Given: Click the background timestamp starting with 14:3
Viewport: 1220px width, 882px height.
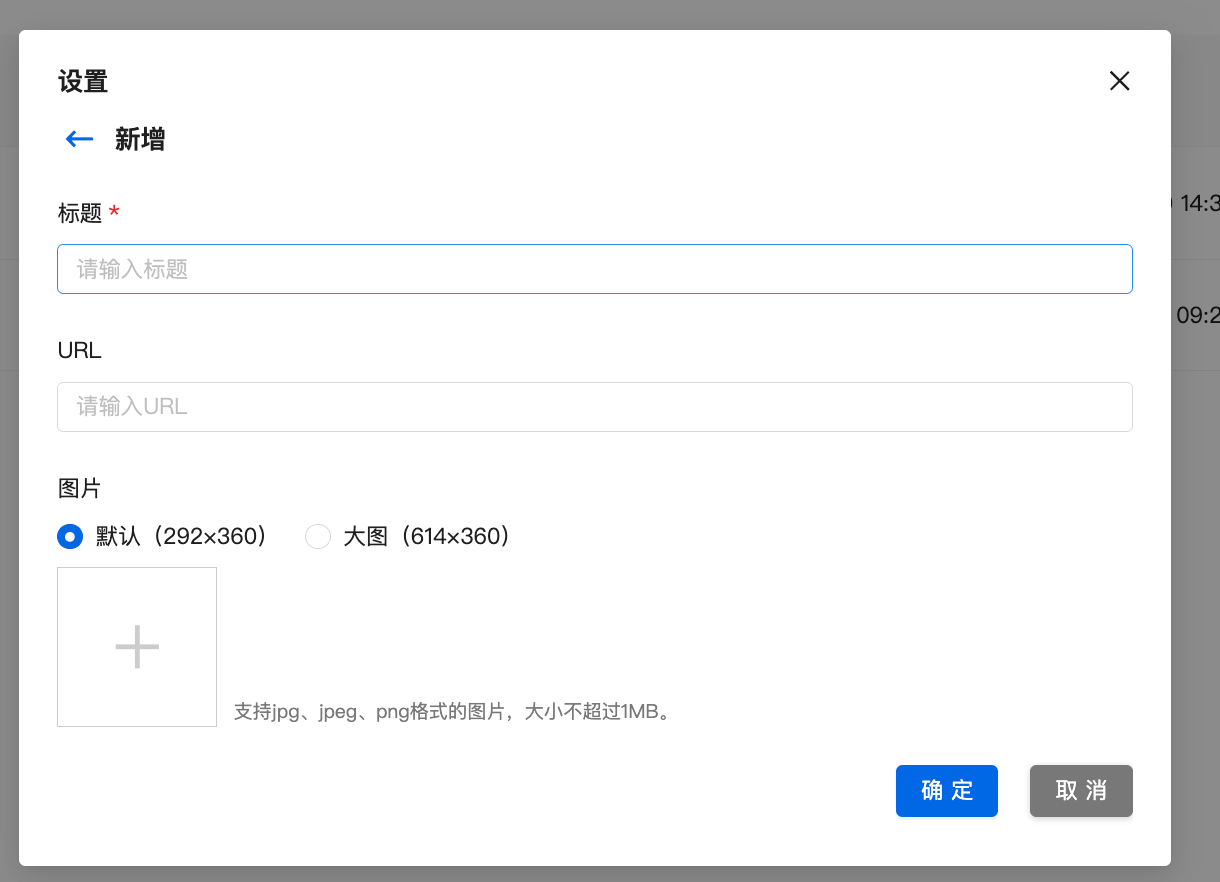Looking at the screenshot, I should pos(1199,204).
